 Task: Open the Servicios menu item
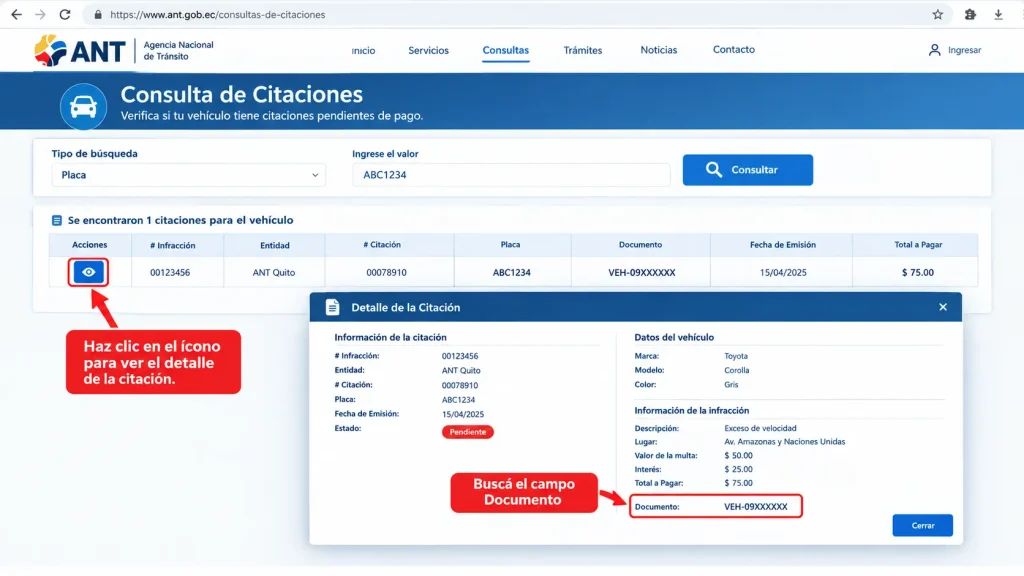(x=428, y=50)
